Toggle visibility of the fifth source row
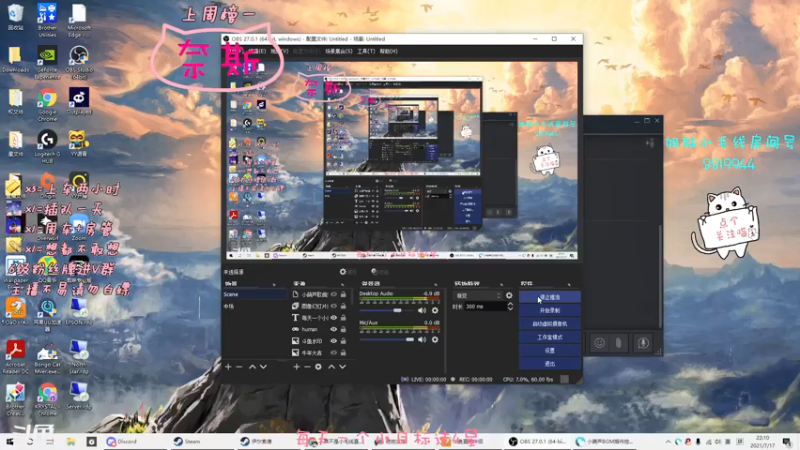This screenshot has height=450, width=800. tap(334, 341)
